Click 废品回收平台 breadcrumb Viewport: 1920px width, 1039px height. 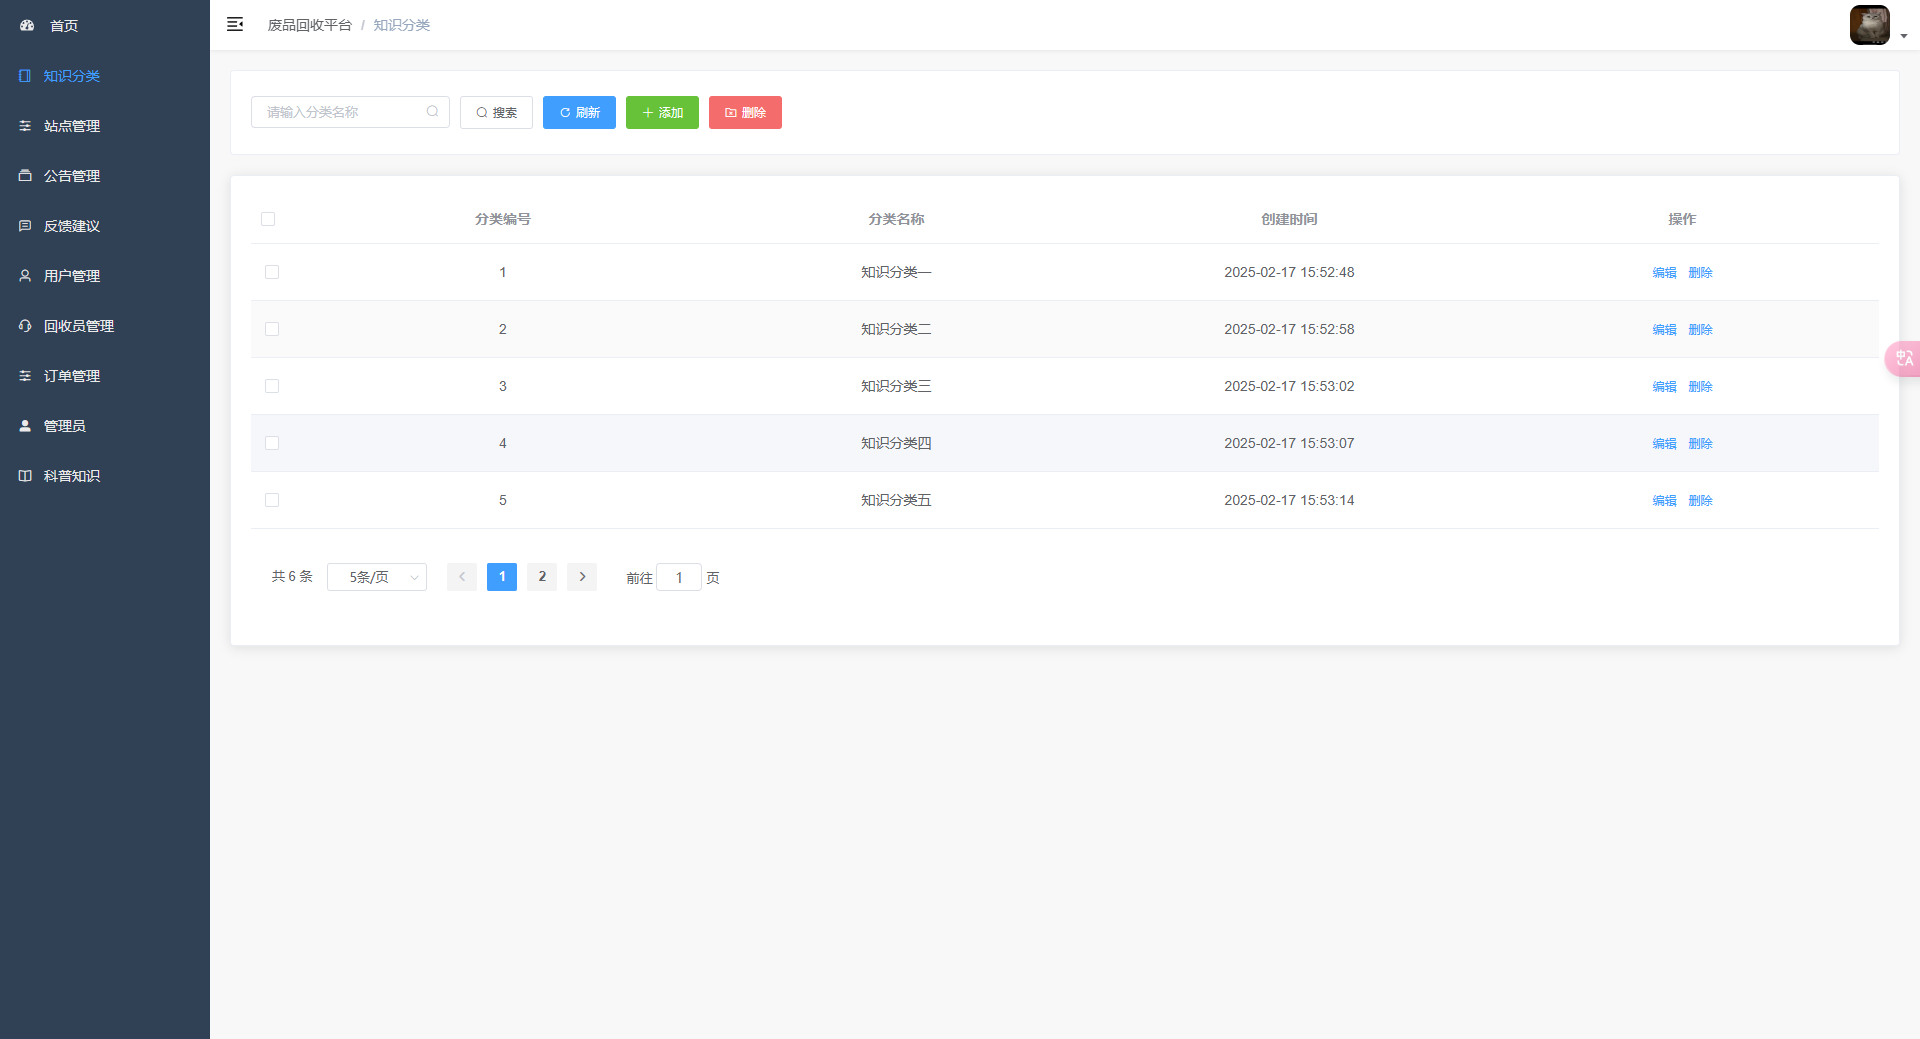(309, 25)
